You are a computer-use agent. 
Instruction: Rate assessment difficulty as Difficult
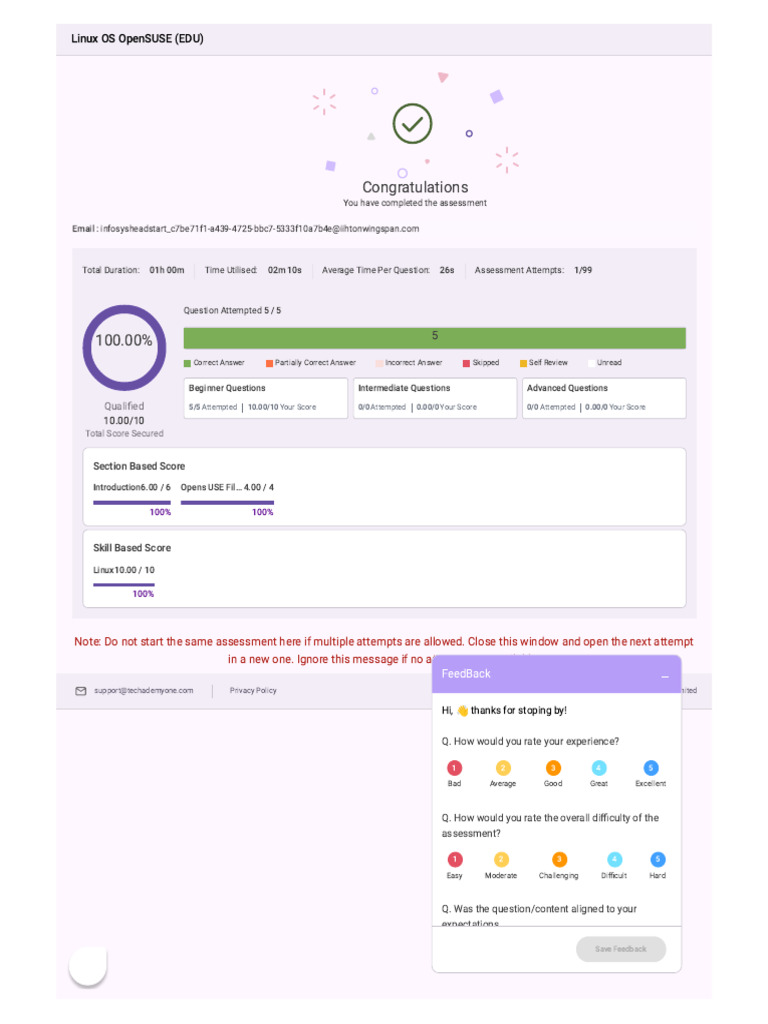pyautogui.click(x=614, y=859)
